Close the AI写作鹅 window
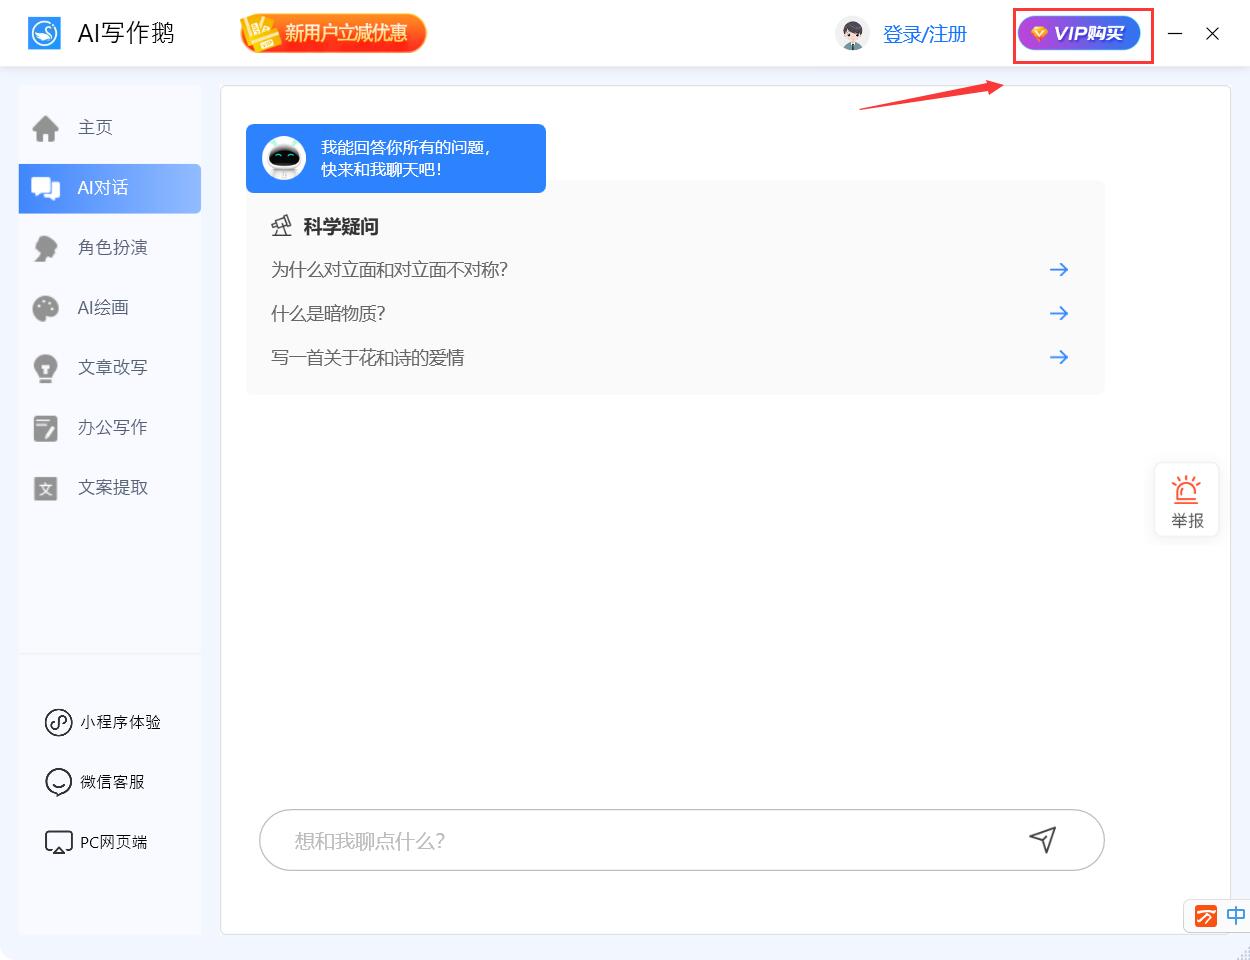This screenshot has height=960, width=1250. click(x=1212, y=33)
